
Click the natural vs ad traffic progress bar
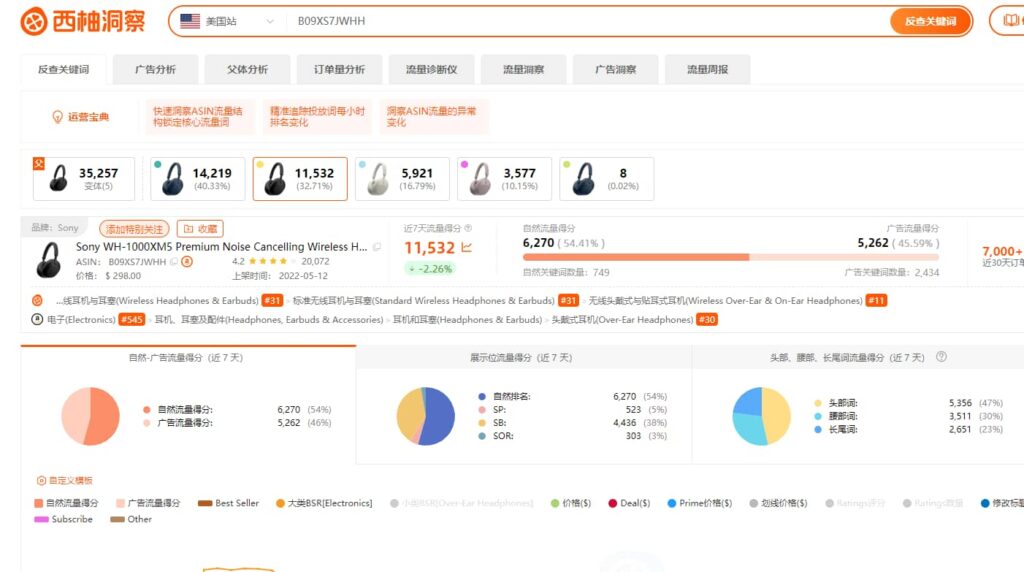(731, 257)
